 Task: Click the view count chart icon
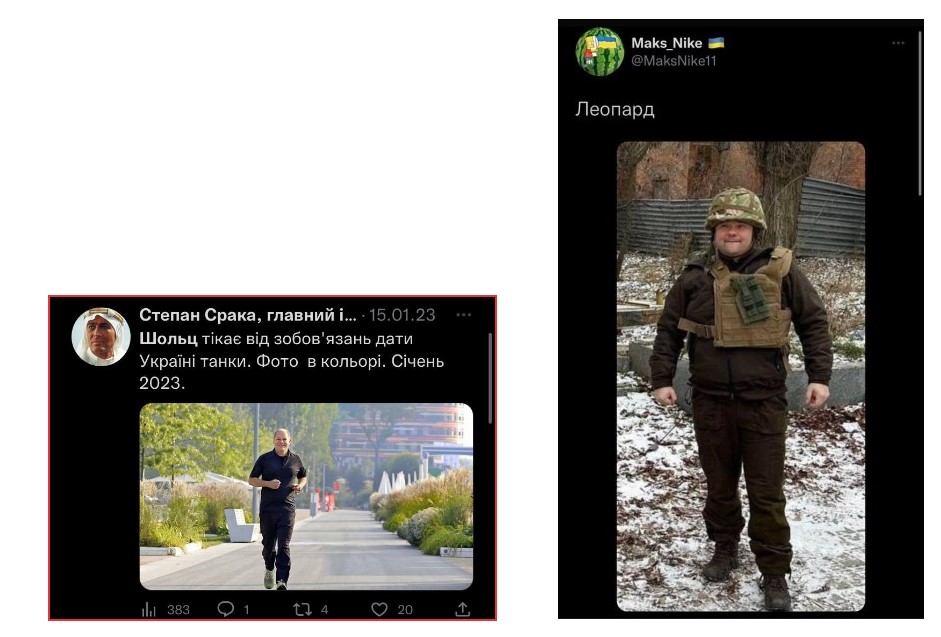click(148, 610)
